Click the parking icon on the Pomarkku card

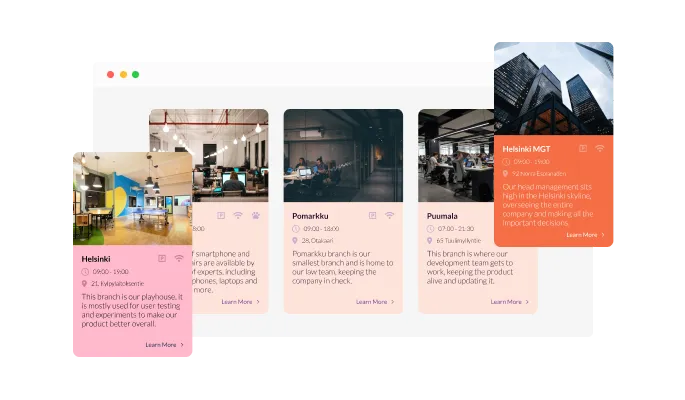[x=372, y=215]
